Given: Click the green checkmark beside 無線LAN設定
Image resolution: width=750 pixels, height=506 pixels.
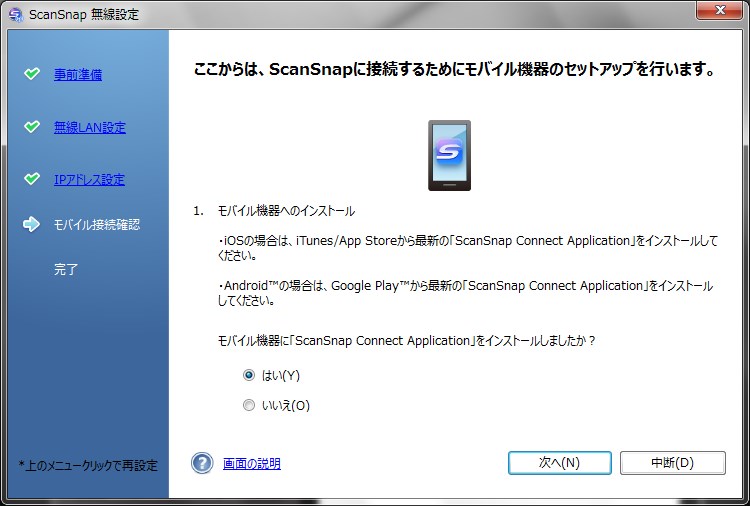Looking at the screenshot, I should click(x=32, y=127).
